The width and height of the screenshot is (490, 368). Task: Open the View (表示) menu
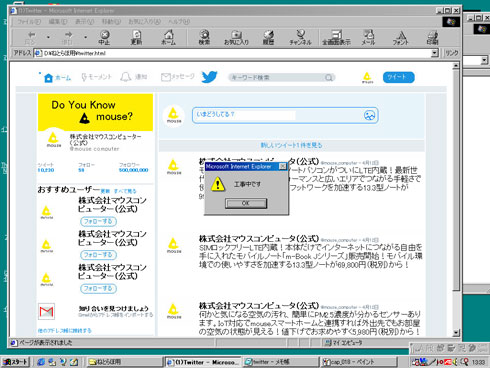[x=84, y=22]
